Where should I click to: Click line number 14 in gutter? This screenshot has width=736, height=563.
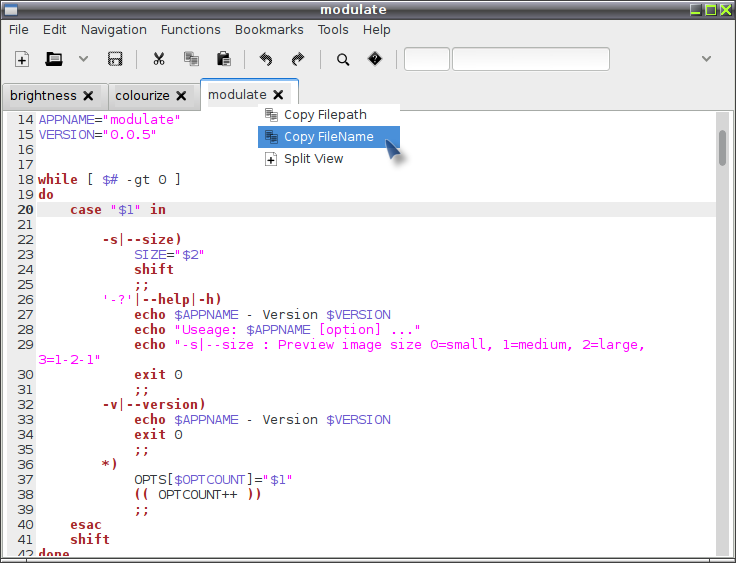click(x=25, y=119)
